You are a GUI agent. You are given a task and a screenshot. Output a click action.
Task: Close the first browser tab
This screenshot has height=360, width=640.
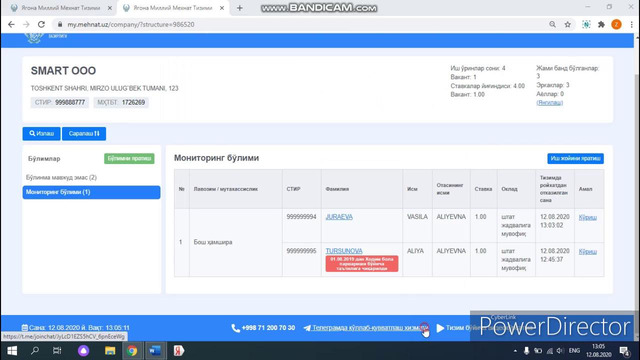[x=109, y=8]
